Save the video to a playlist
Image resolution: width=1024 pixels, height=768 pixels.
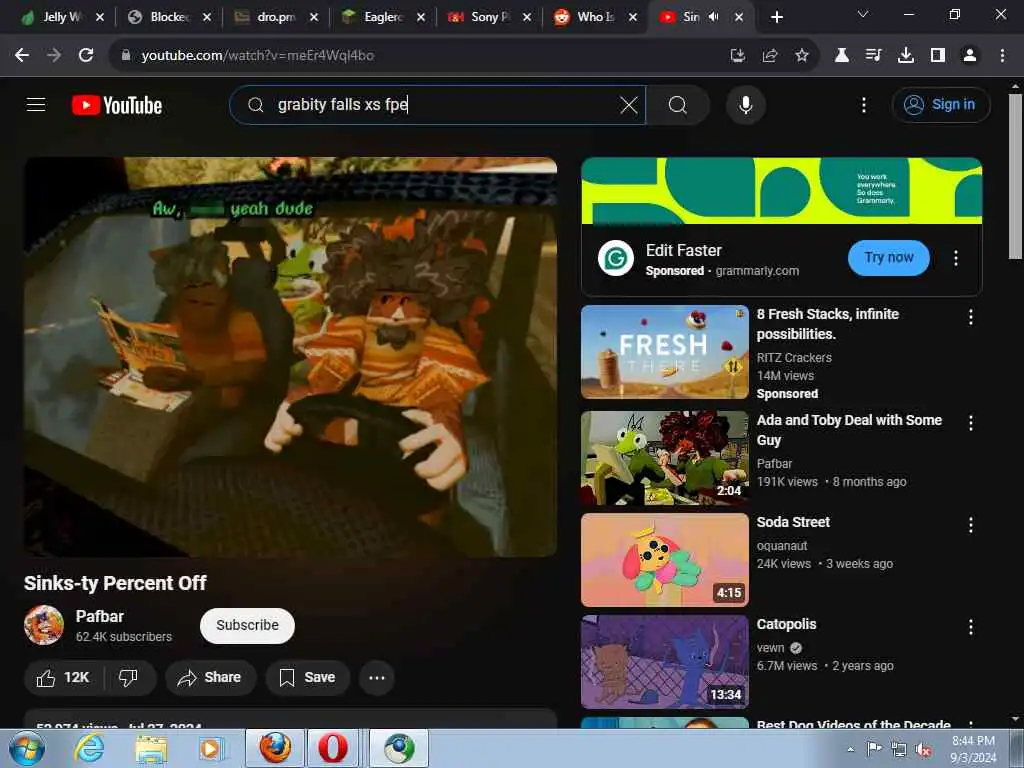tap(307, 678)
